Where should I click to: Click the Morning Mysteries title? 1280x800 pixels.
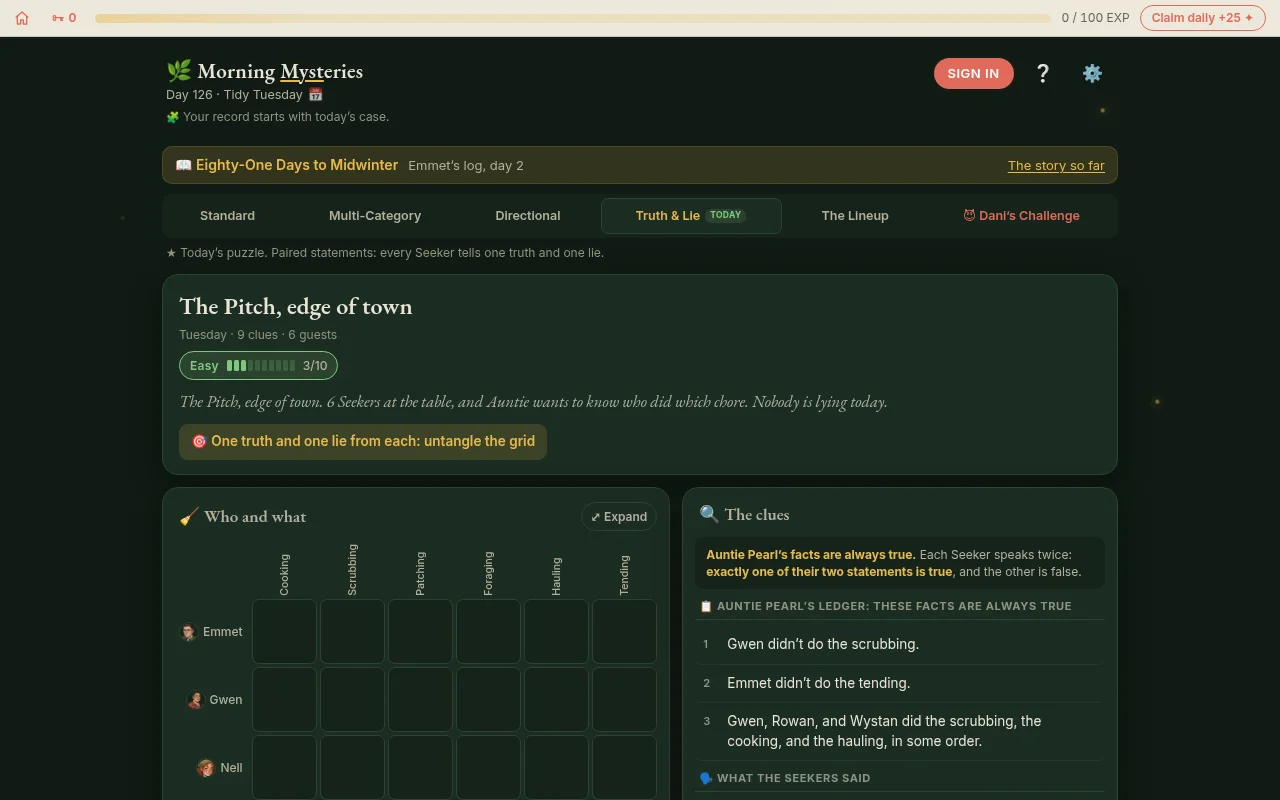264,71
